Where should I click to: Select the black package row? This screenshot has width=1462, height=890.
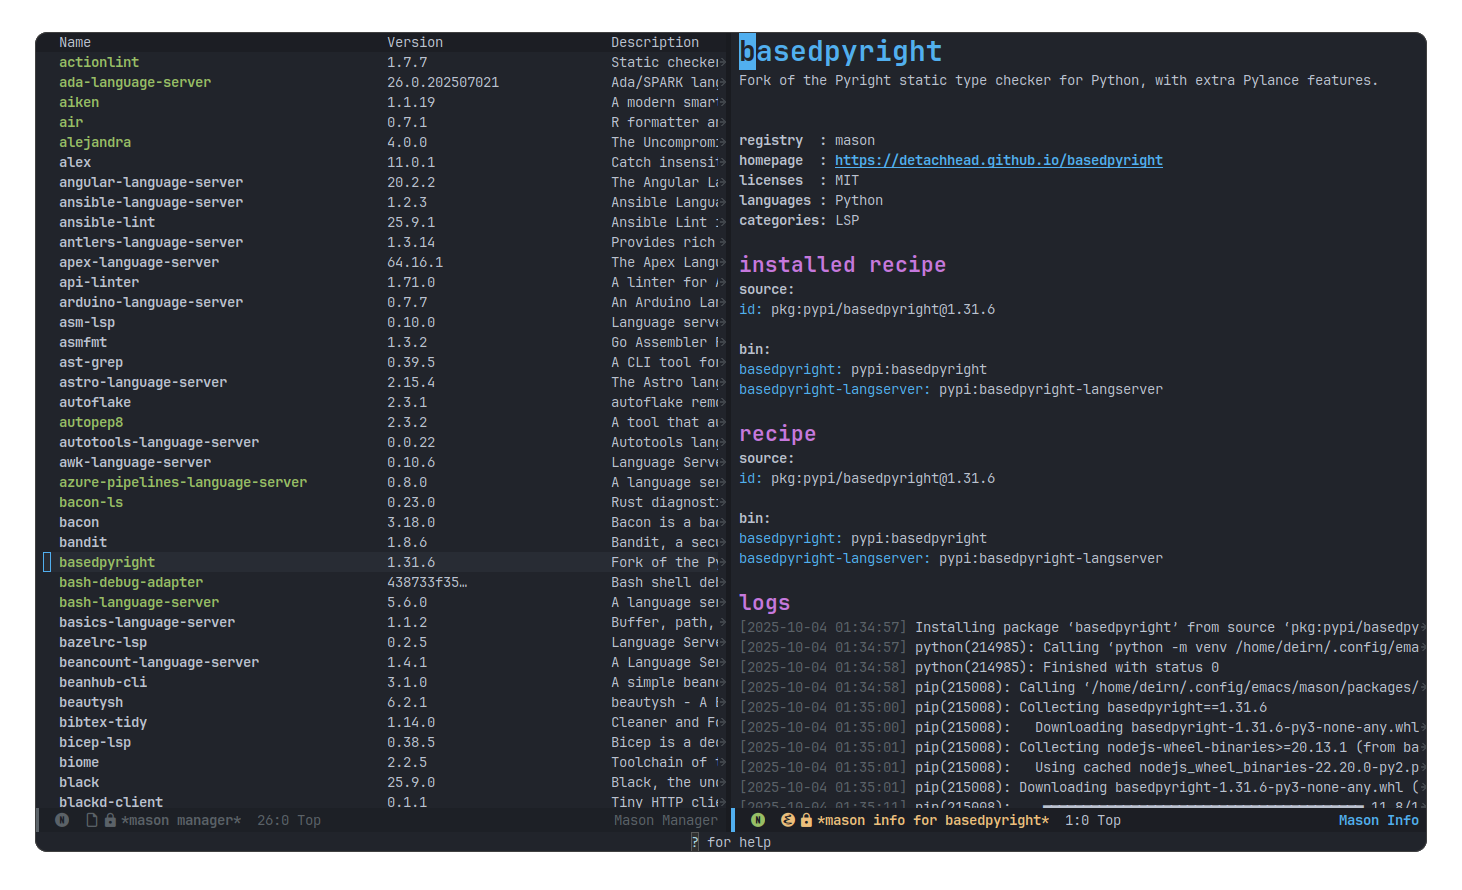(x=384, y=782)
